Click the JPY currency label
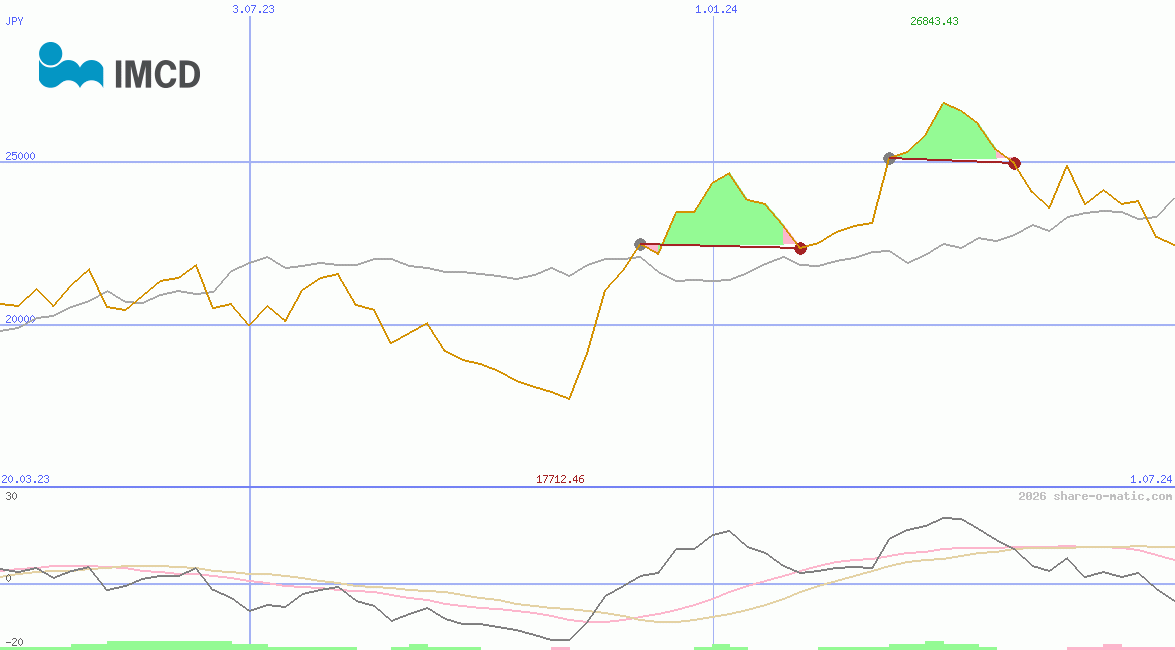The width and height of the screenshot is (1175, 650). 15,20
